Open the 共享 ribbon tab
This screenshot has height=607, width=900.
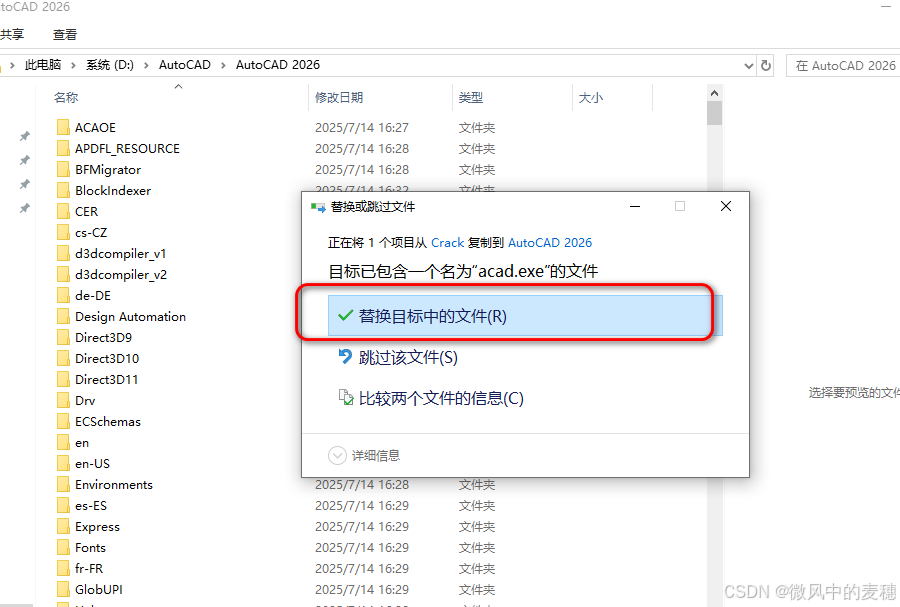pyautogui.click(x=12, y=34)
